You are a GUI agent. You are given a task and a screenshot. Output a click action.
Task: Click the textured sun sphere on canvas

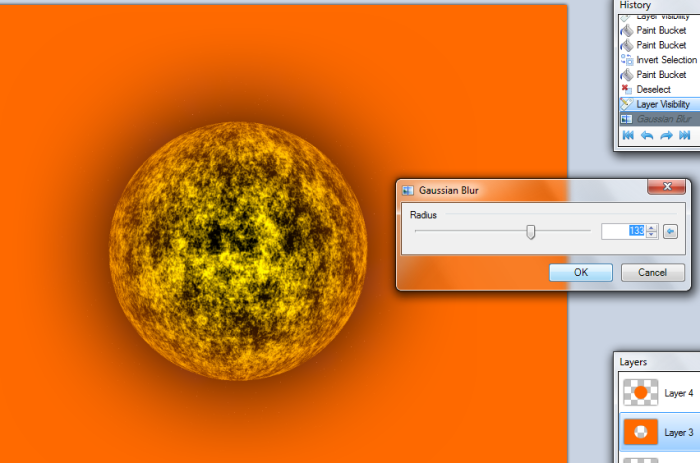point(238,251)
